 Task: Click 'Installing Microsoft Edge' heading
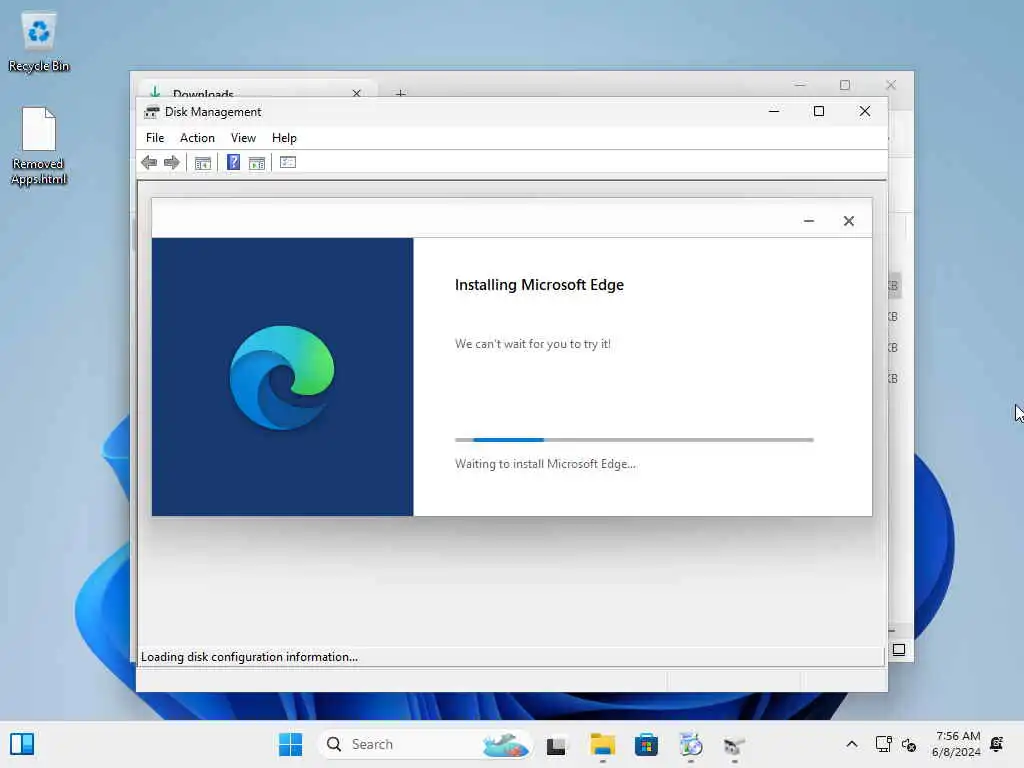coord(539,285)
